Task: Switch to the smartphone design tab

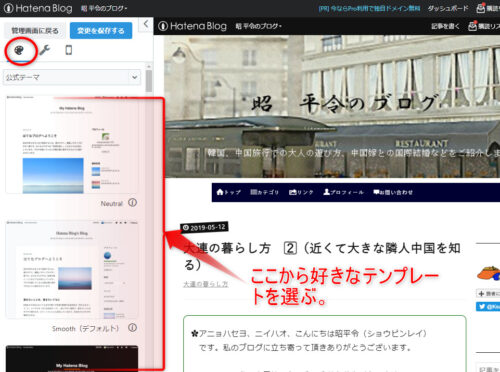Action: (x=68, y=50)
